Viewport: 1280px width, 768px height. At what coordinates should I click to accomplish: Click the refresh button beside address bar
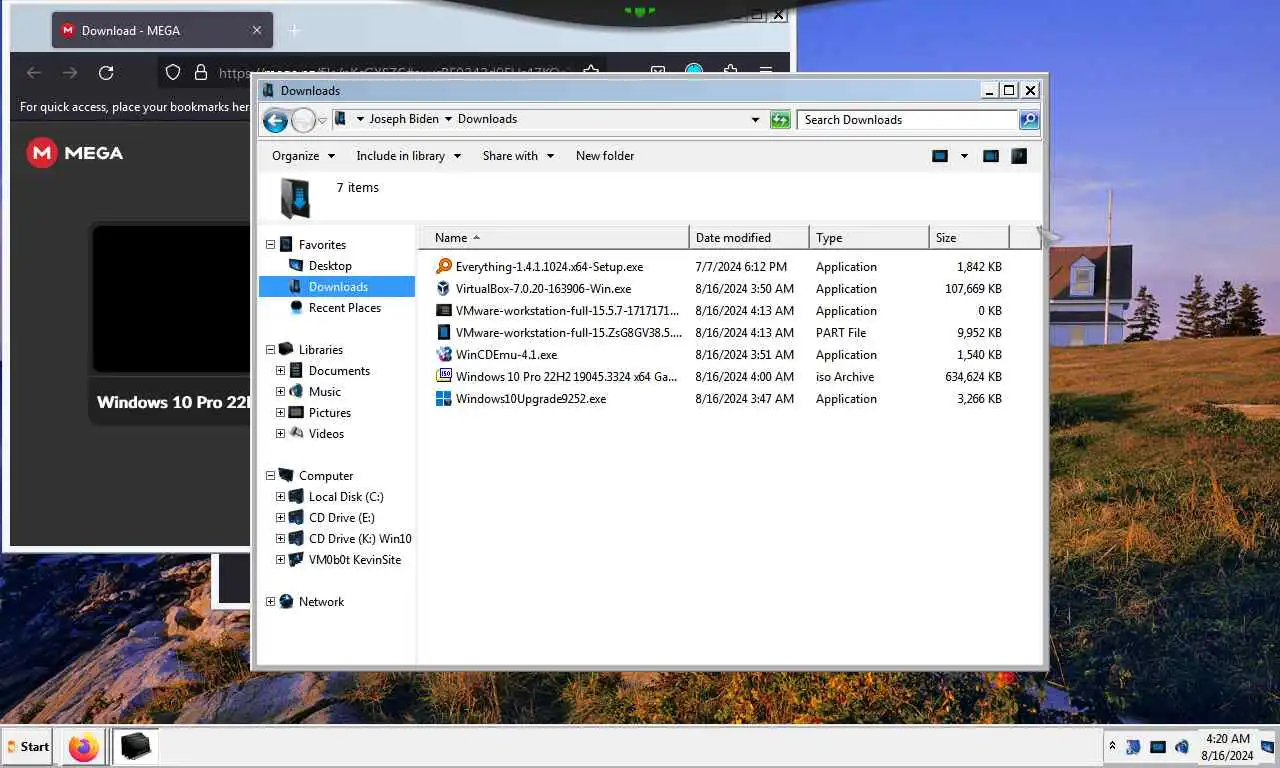tap(780, 120)
